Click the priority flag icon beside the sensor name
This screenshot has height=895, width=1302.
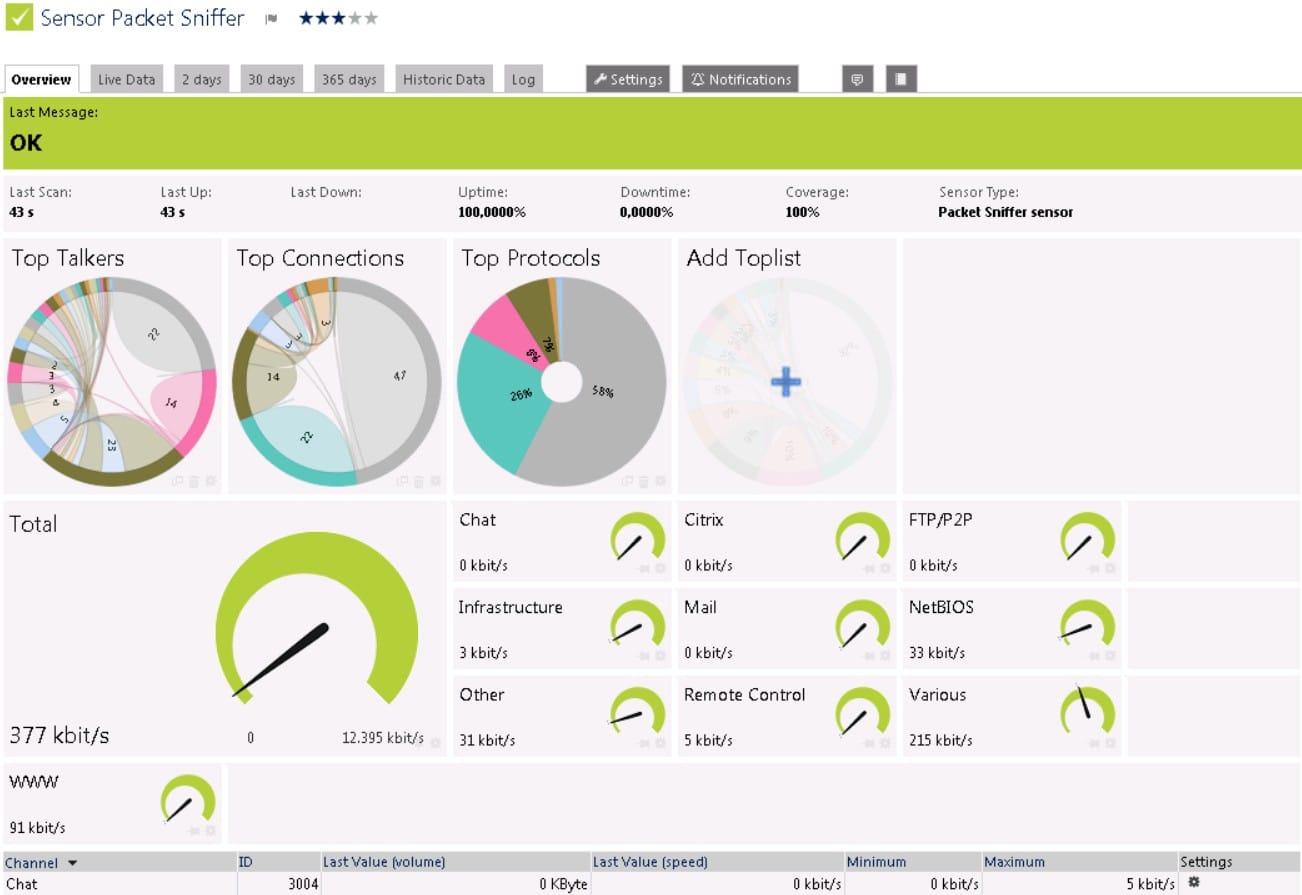pos(271,19)
